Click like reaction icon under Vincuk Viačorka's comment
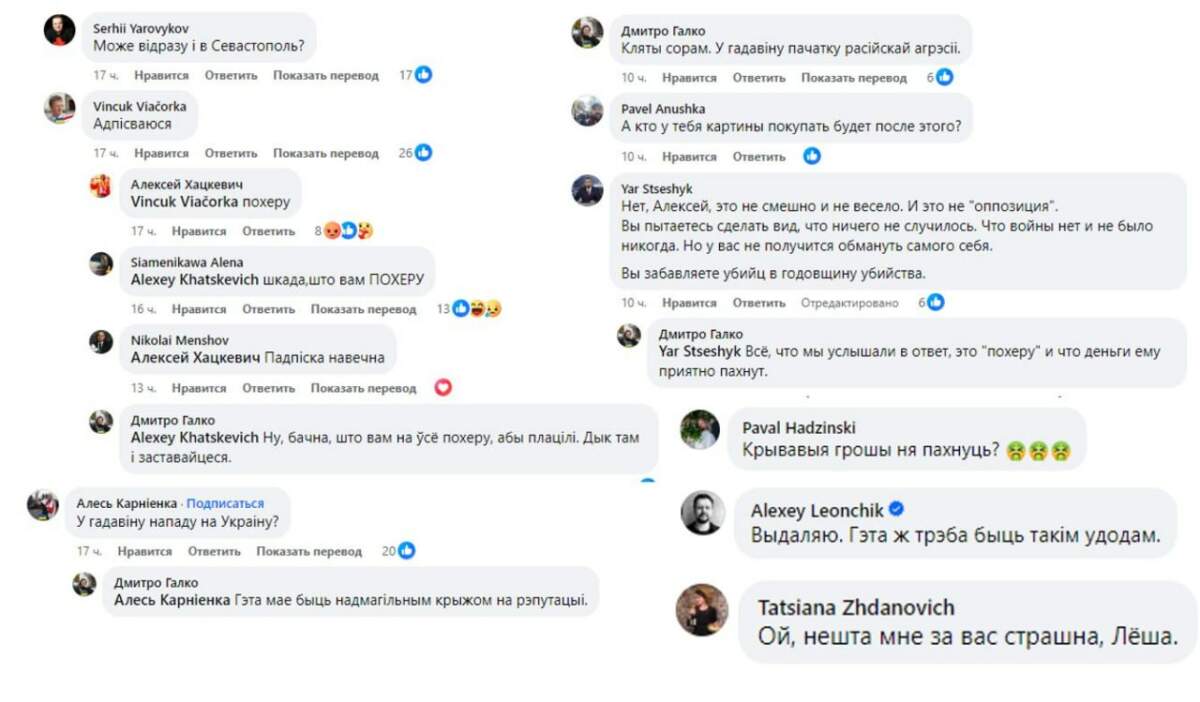 (423, 153)
